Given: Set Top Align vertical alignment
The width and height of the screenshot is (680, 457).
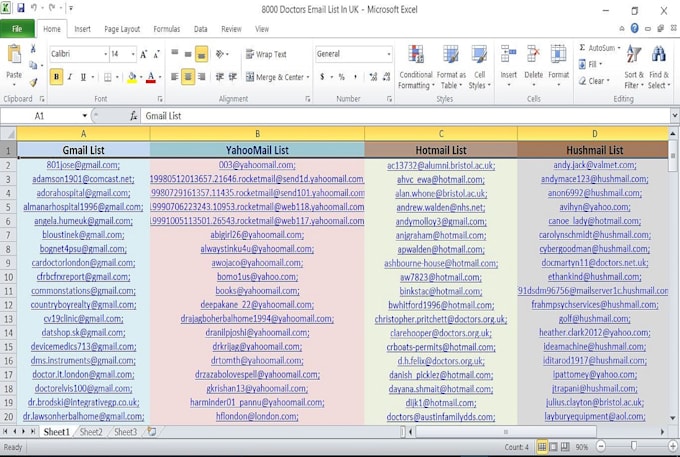Looking at the screenshot, I should pos(175,53).
